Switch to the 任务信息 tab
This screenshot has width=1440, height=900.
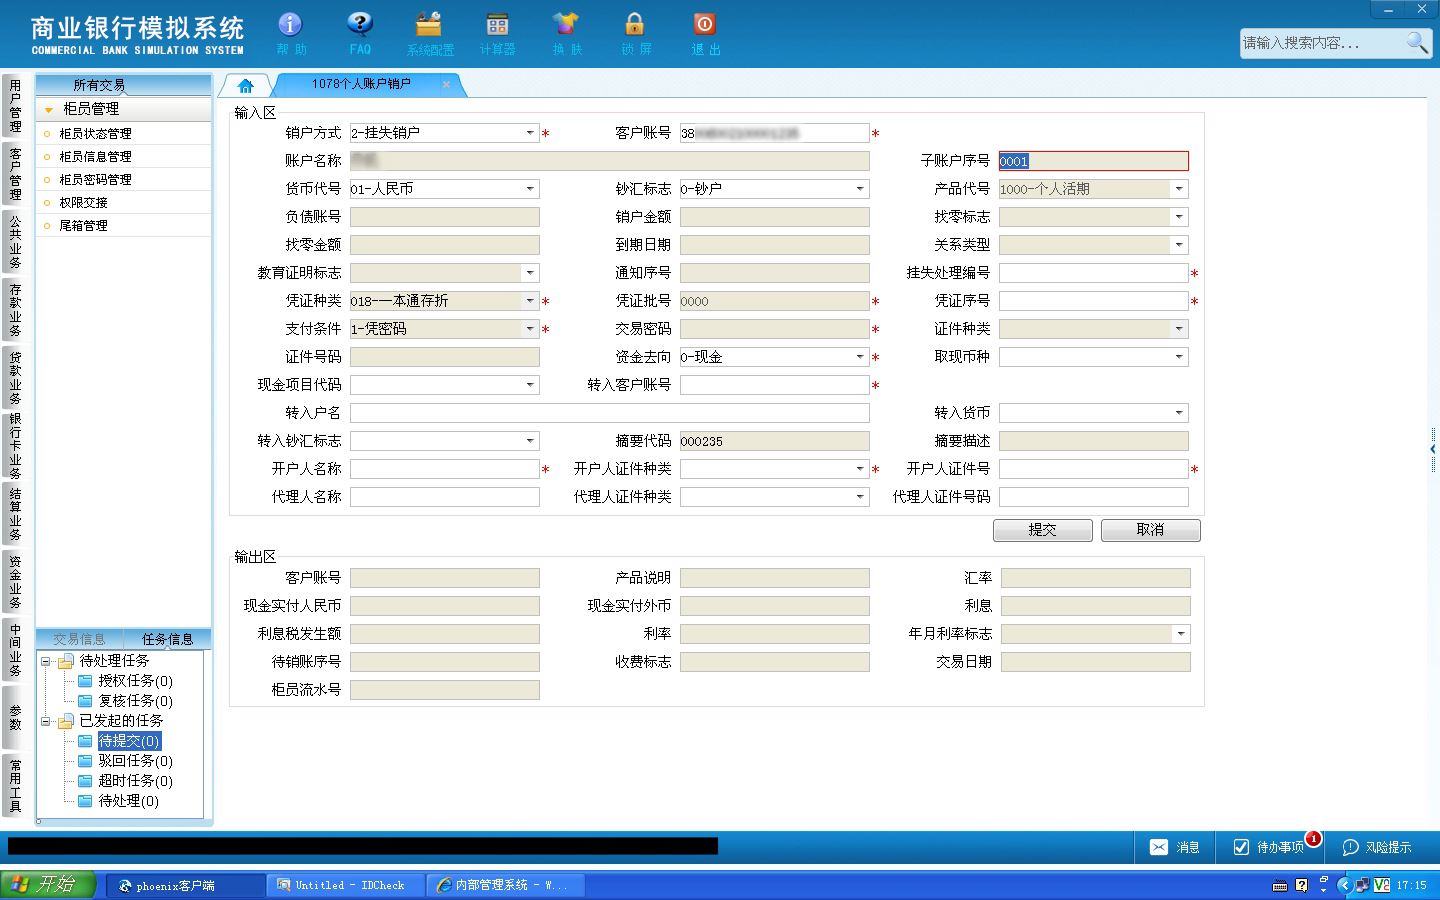pos(167,639)
